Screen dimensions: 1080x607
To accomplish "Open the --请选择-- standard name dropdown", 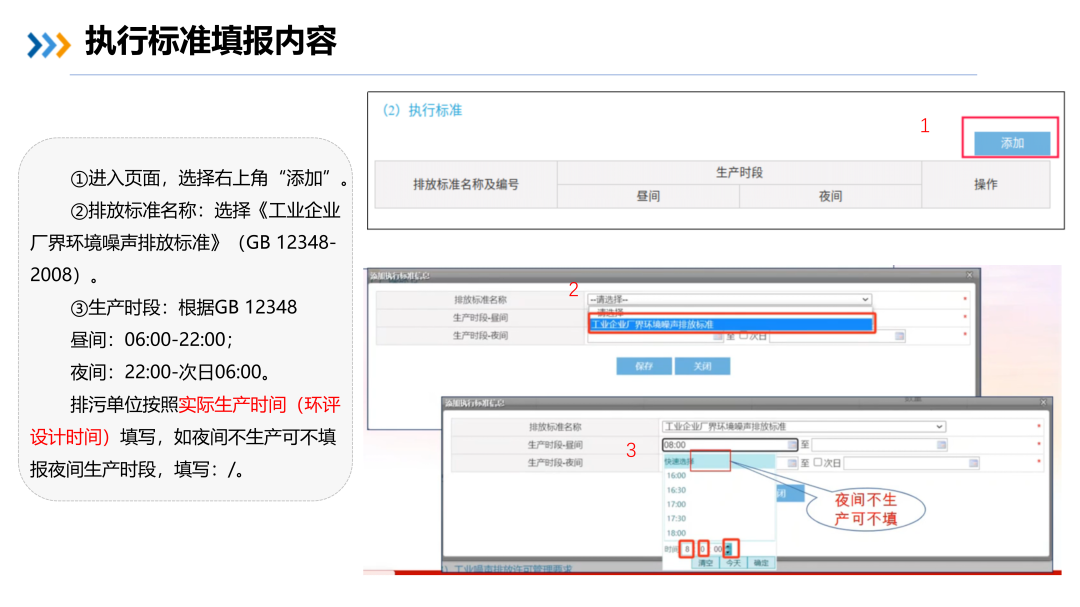I will pos(729,299).
